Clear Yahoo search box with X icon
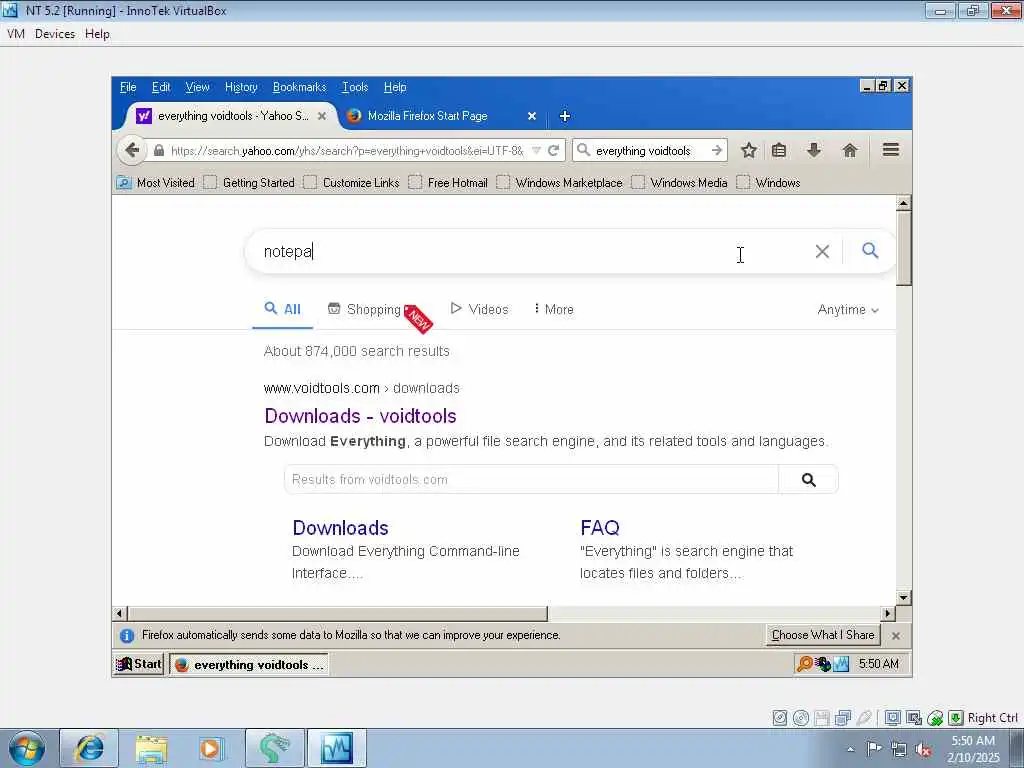This screenshot has width=1024, height=768. pyautogui.click(x=822, y=251)
